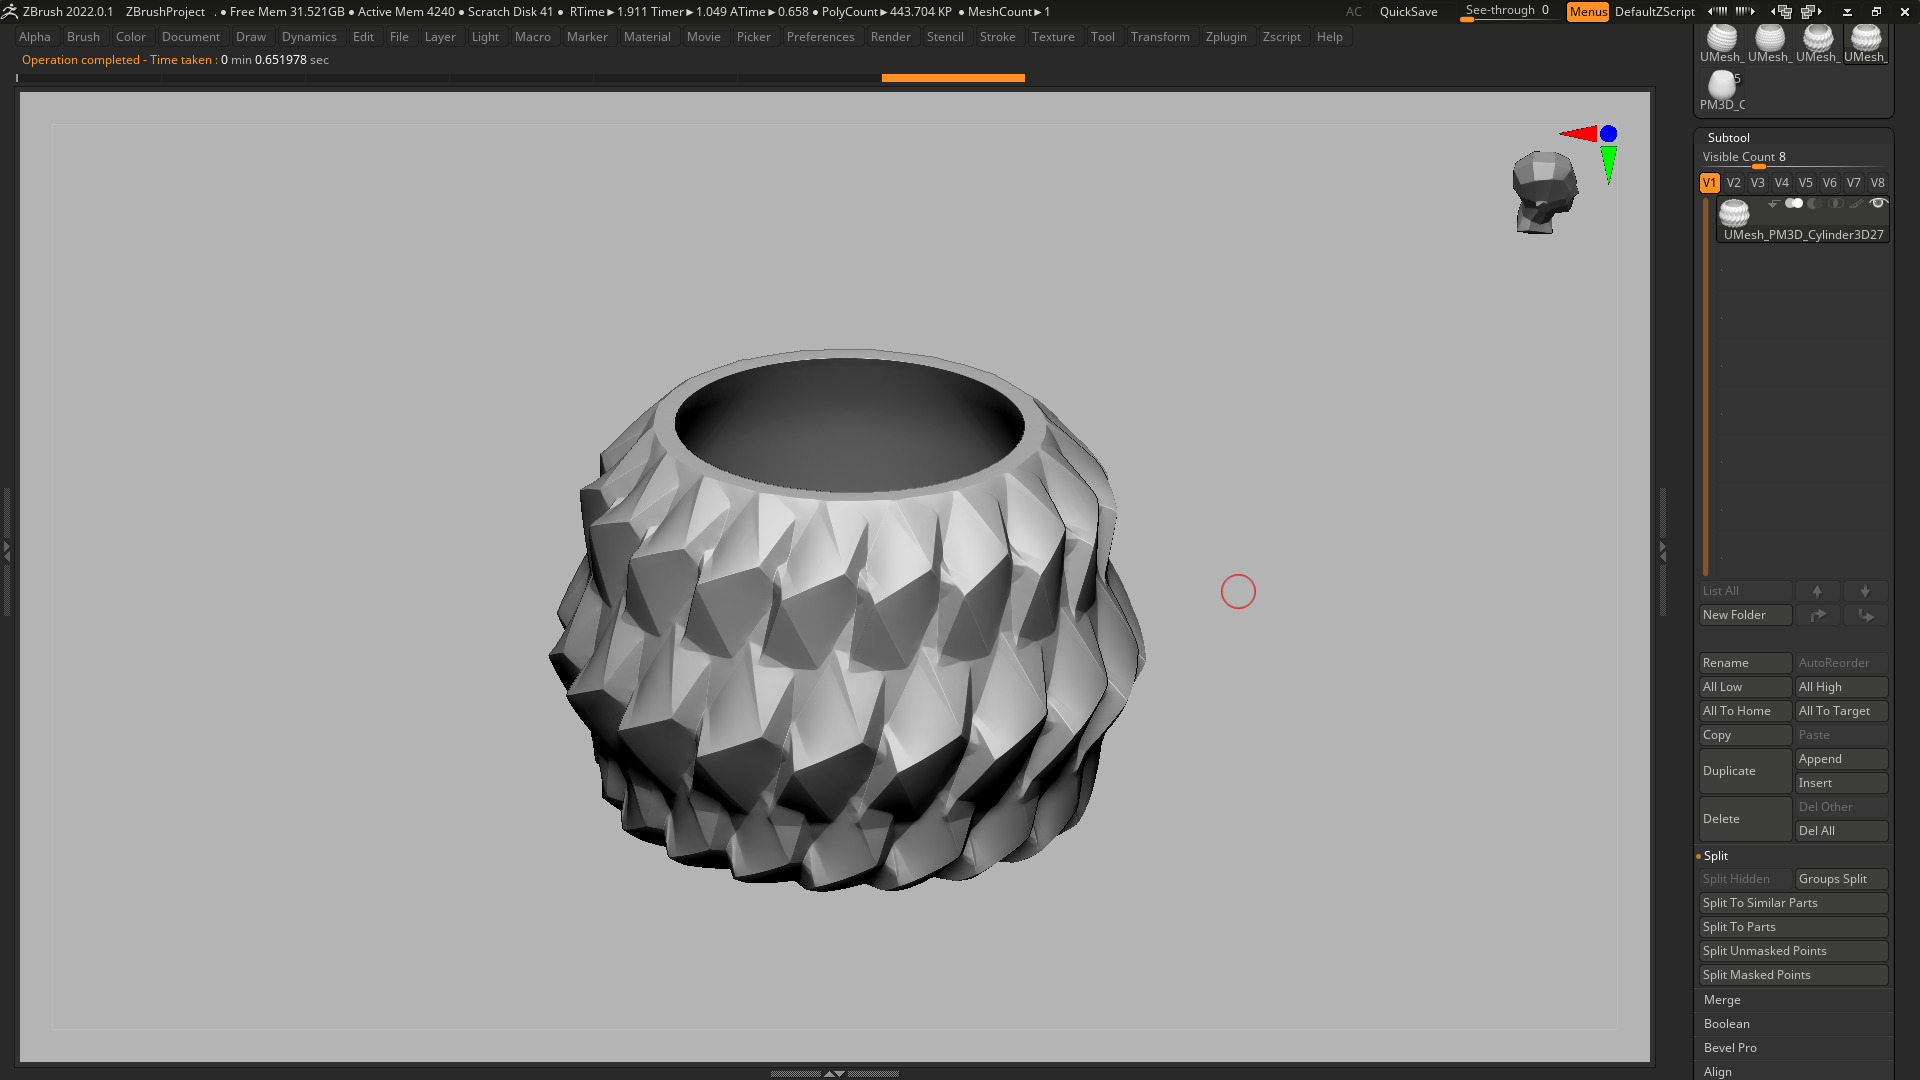Click the hide-to-tray icon in title bar
Image resolution: width=1920 pixels, height=1080 pixels.
coord(1847,11)
